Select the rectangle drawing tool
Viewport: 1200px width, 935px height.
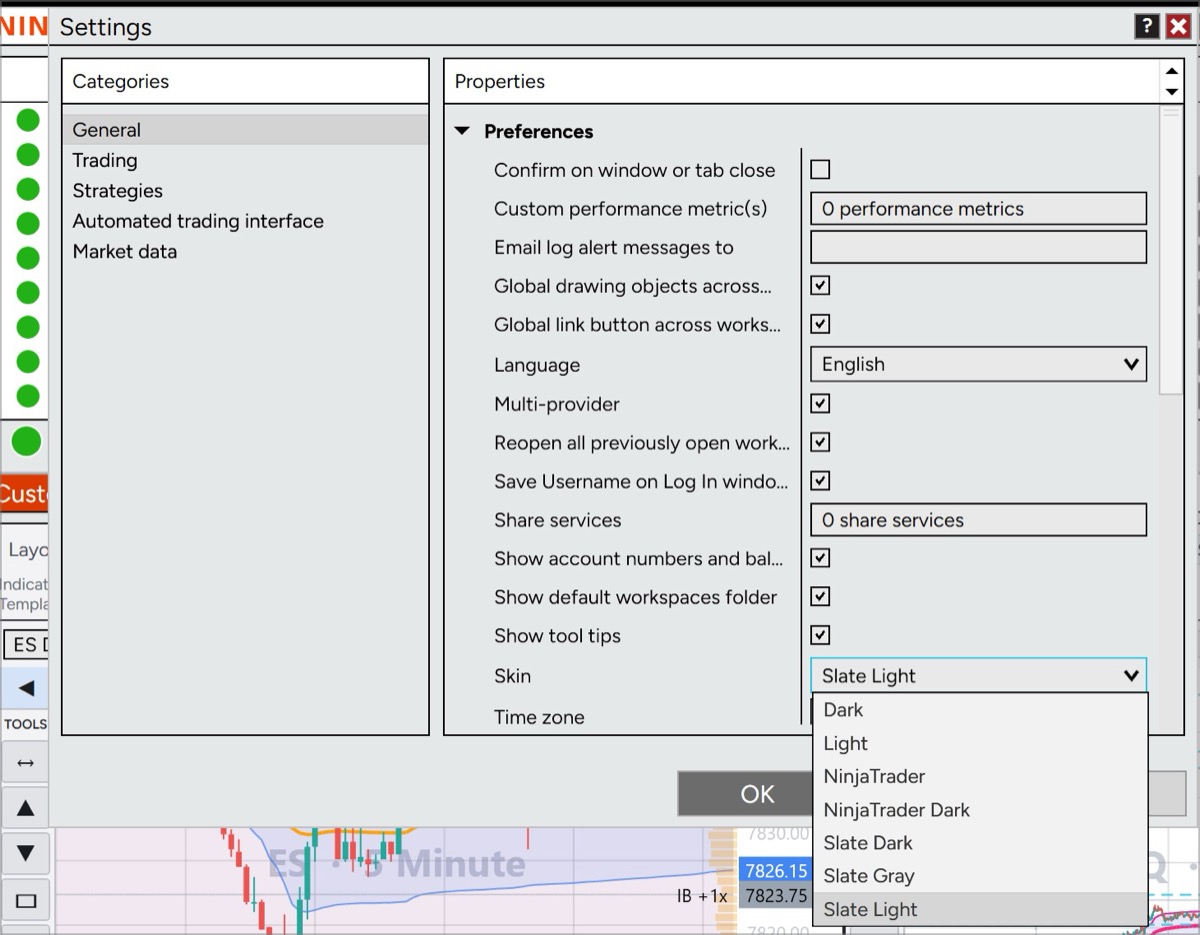point(26,900)
